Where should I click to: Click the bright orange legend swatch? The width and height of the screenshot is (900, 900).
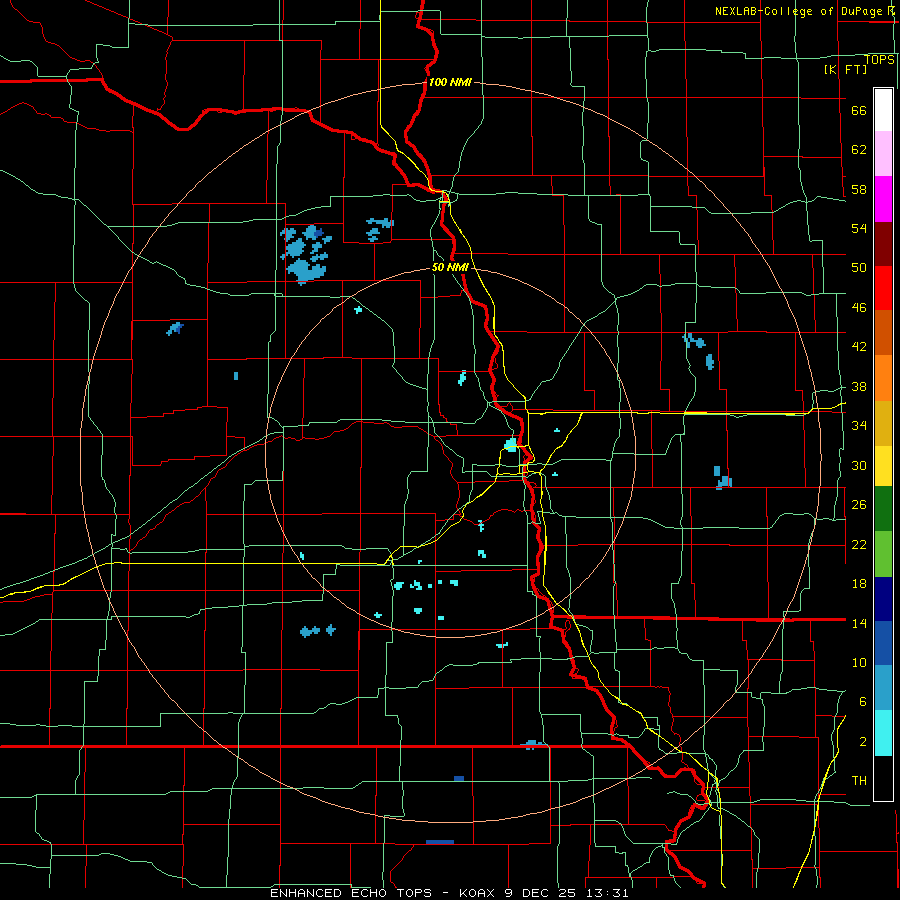pos(883,378)
